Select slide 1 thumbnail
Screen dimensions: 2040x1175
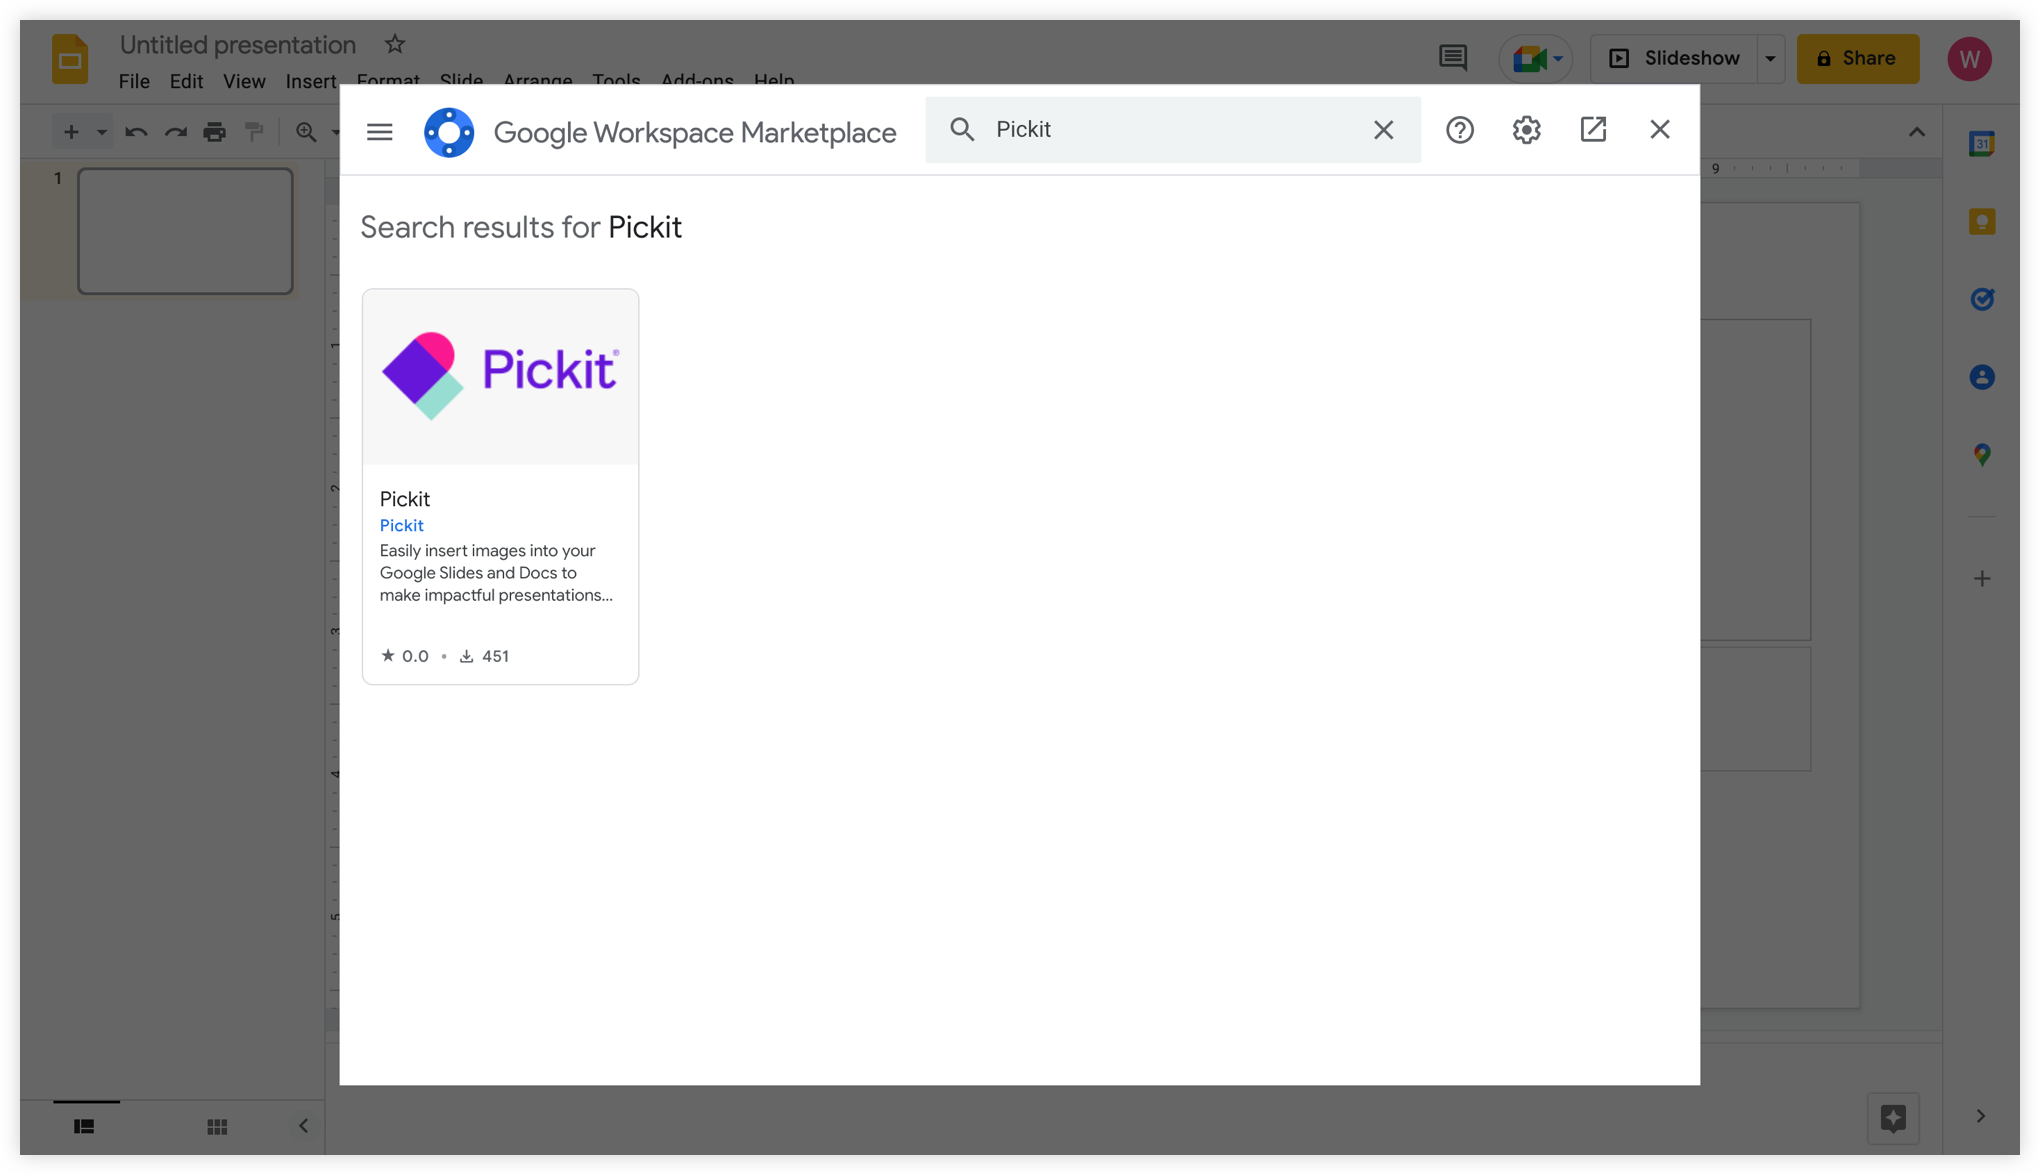point(185,231)
